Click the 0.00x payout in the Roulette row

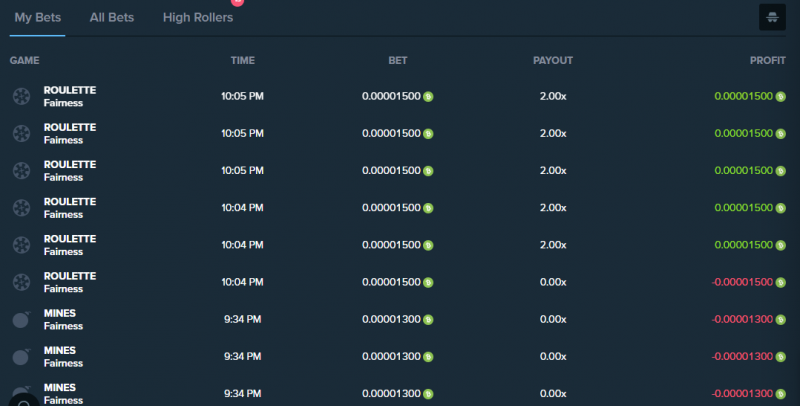pyautogui.click(x=553, y=282)
